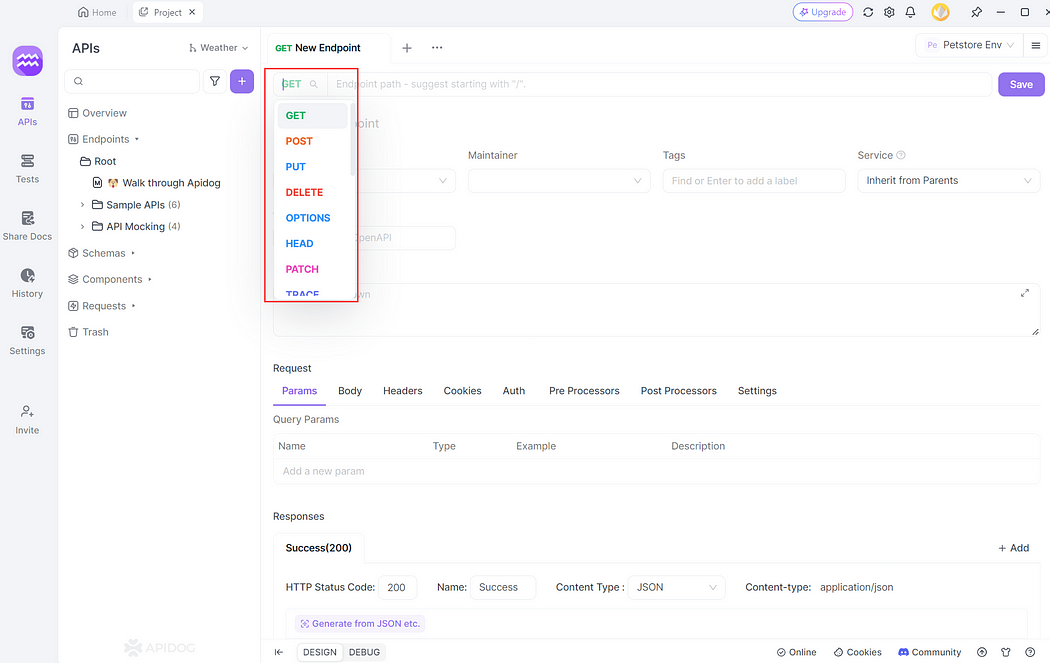This screenshot has width=1050, height=663.
Task: Click the purple plus icon to create new
Action: click(241, 81)
